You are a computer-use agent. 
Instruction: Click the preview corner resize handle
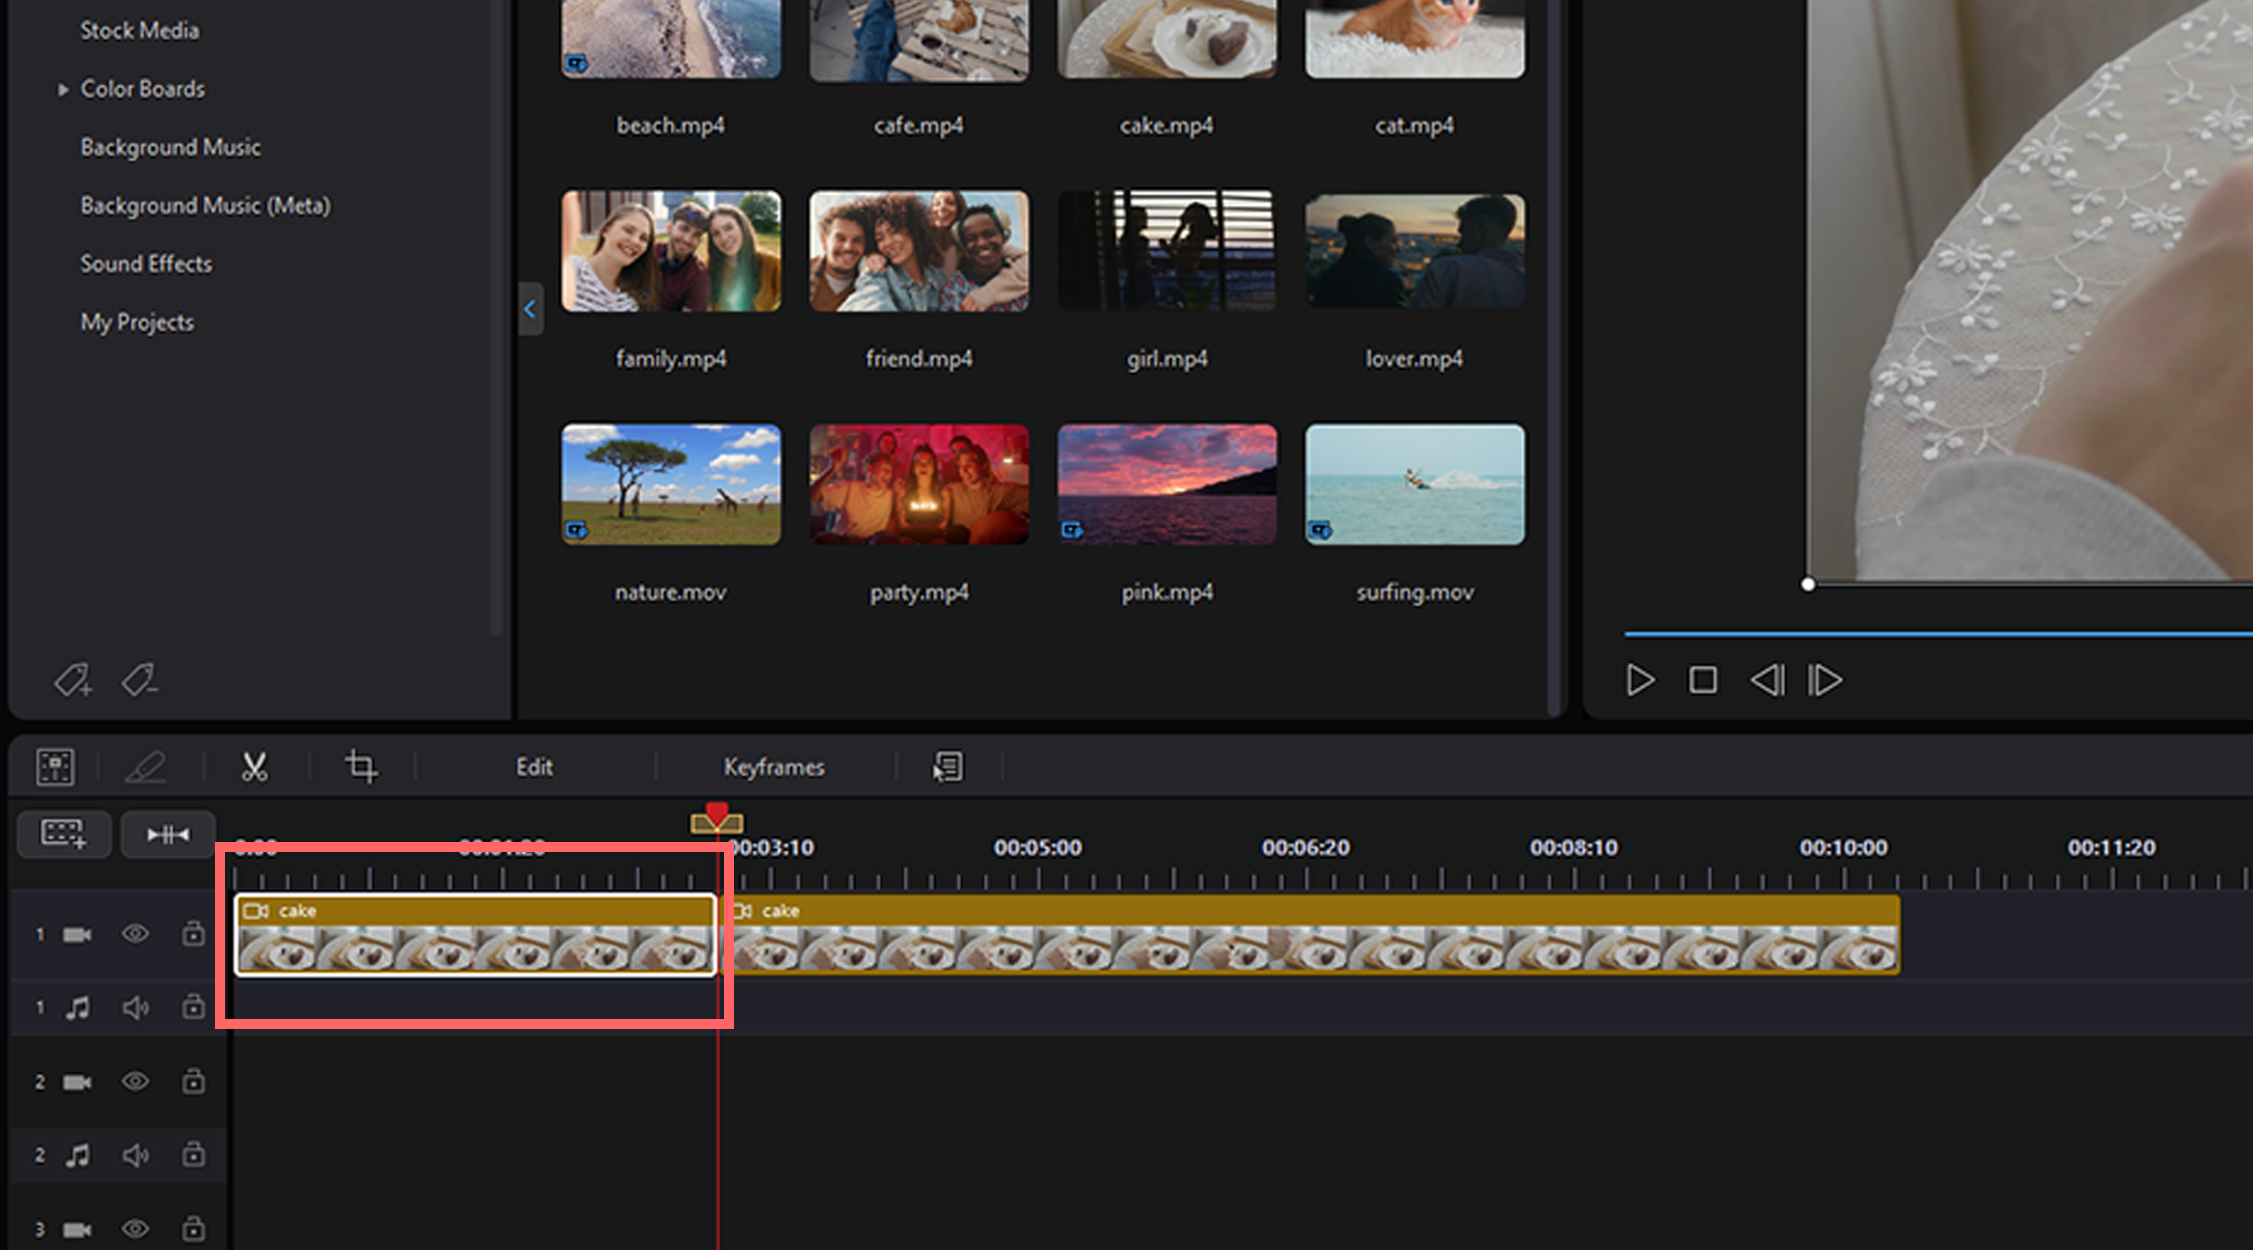(1808, 585)
